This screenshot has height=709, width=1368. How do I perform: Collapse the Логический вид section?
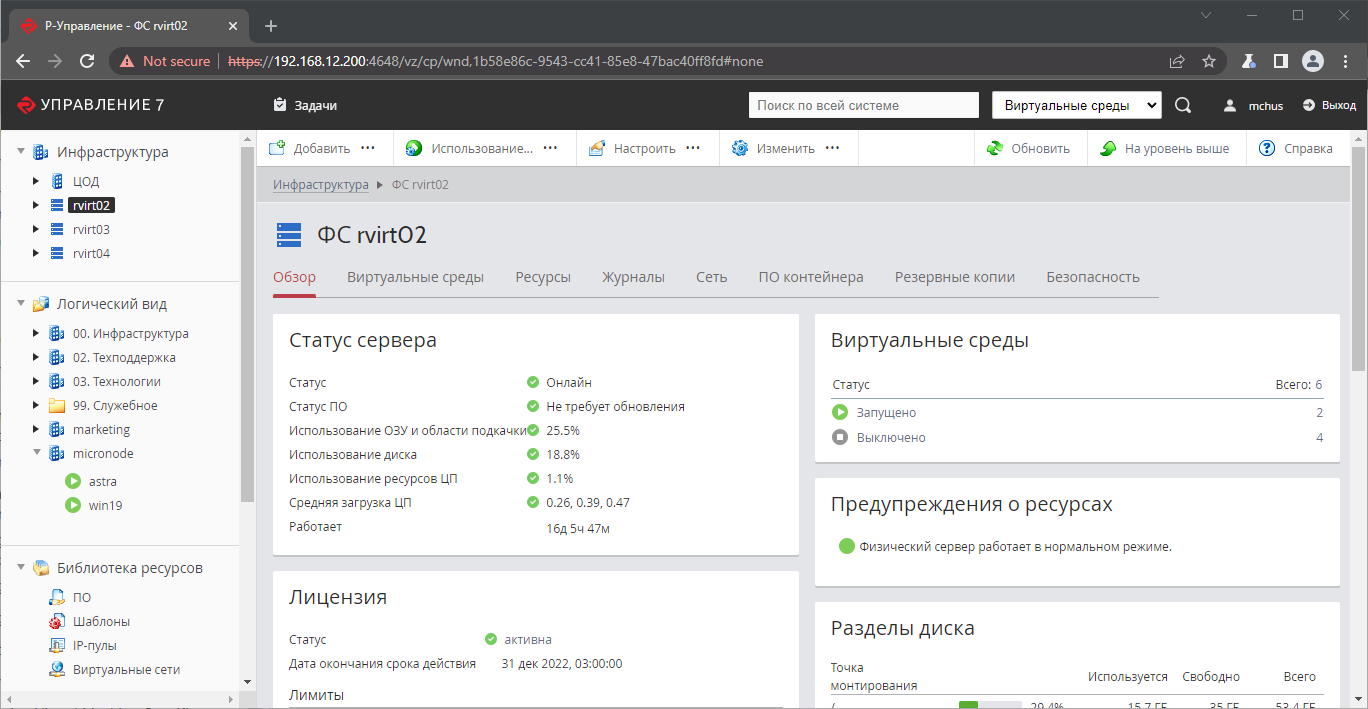click(21, 303)
